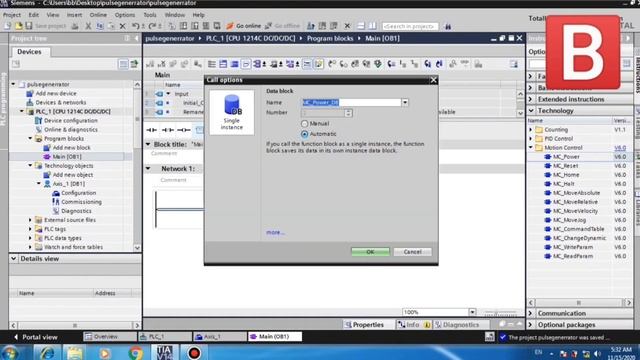Click the Cut scissors icon in toolbar

[88, 26]
